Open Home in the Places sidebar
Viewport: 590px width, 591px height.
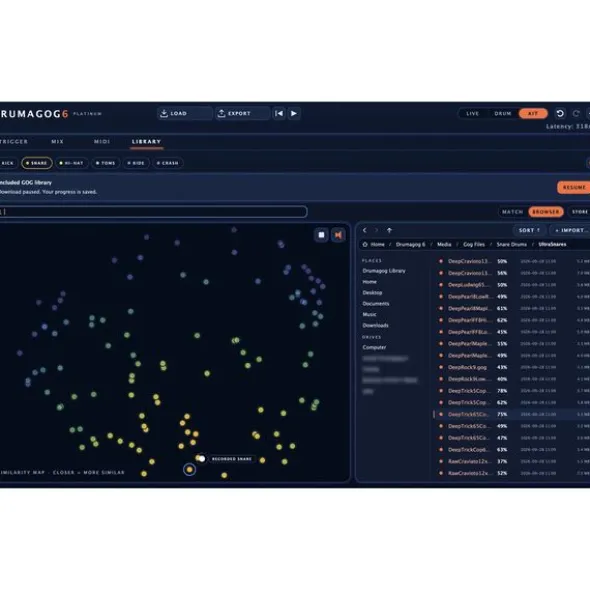(x=369, y=282)
